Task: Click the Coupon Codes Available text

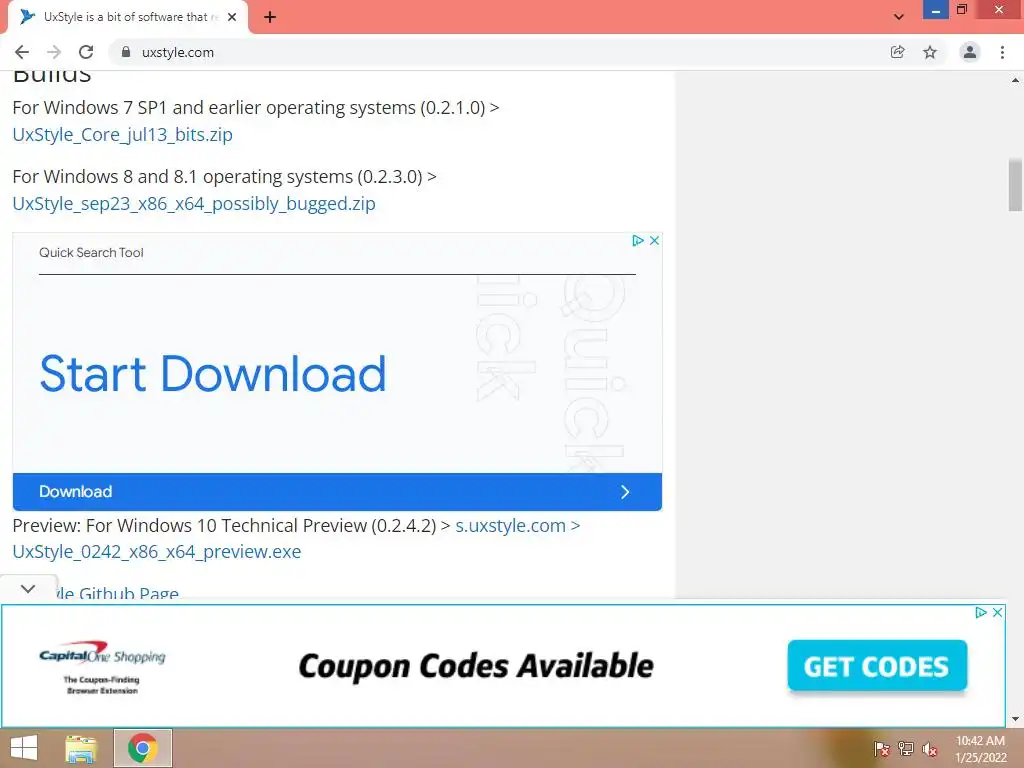Action: 476,666
